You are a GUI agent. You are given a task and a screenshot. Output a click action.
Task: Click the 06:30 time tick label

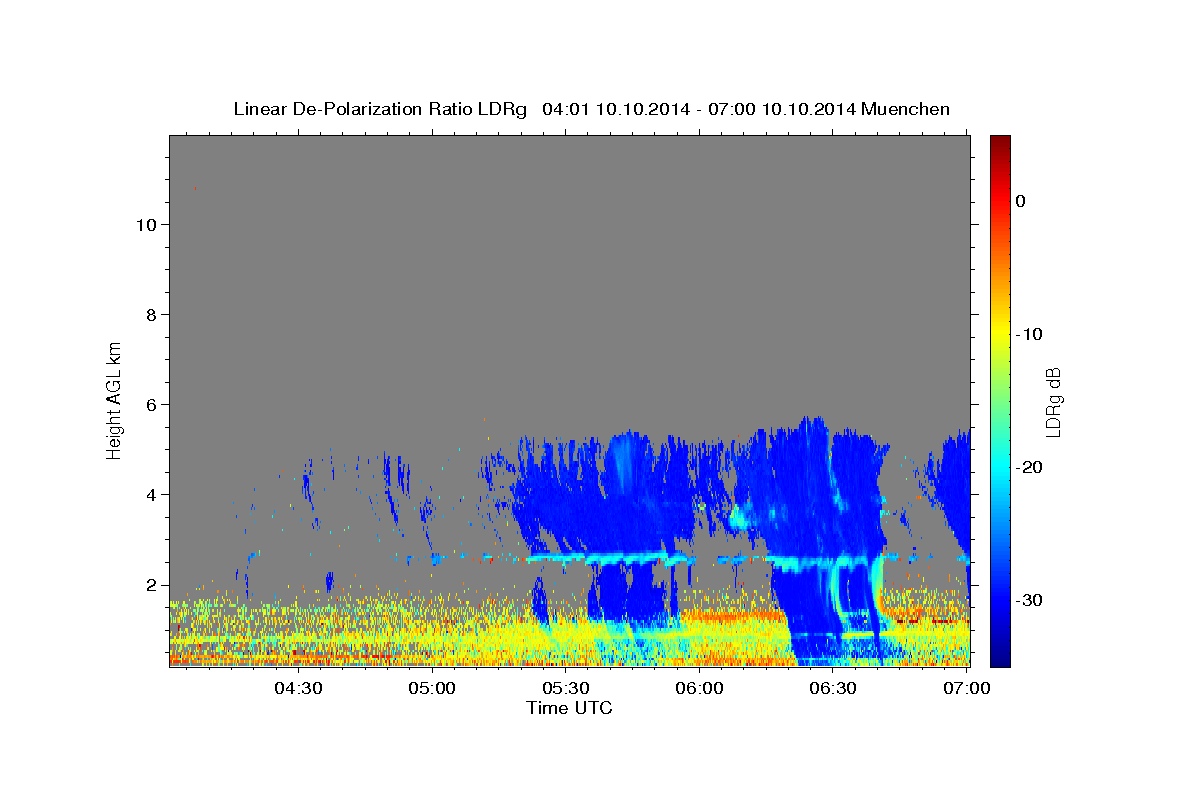click(833, 688)
